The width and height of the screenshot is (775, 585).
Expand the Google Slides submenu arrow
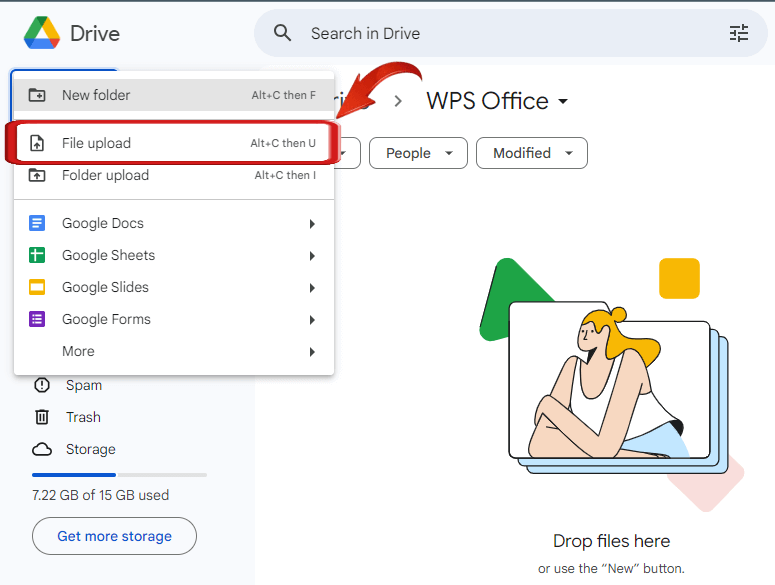tap(312, 288)
